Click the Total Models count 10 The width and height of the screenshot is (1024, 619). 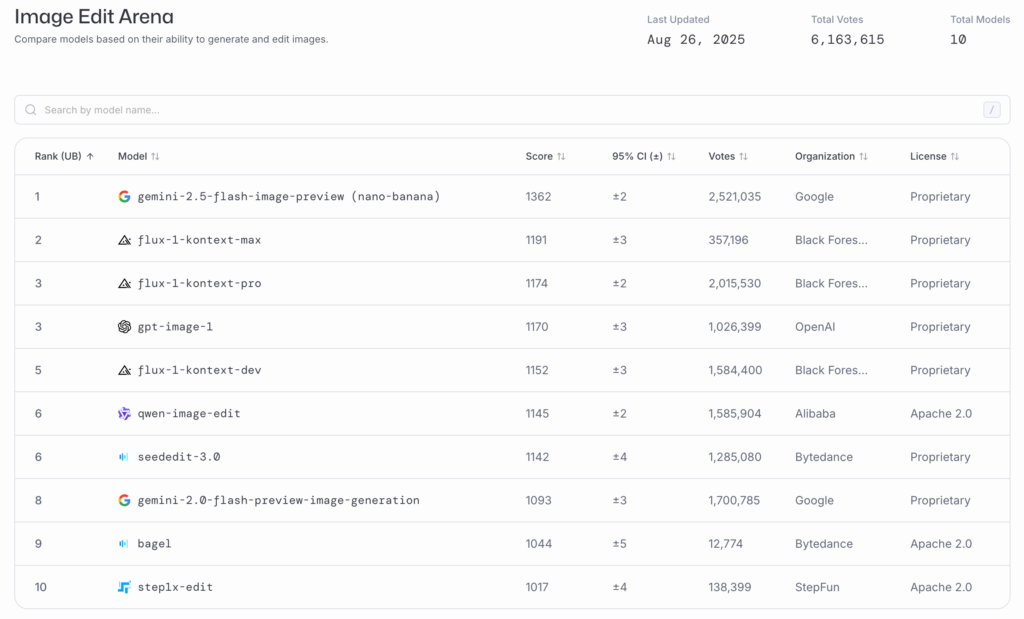point(958,40)
